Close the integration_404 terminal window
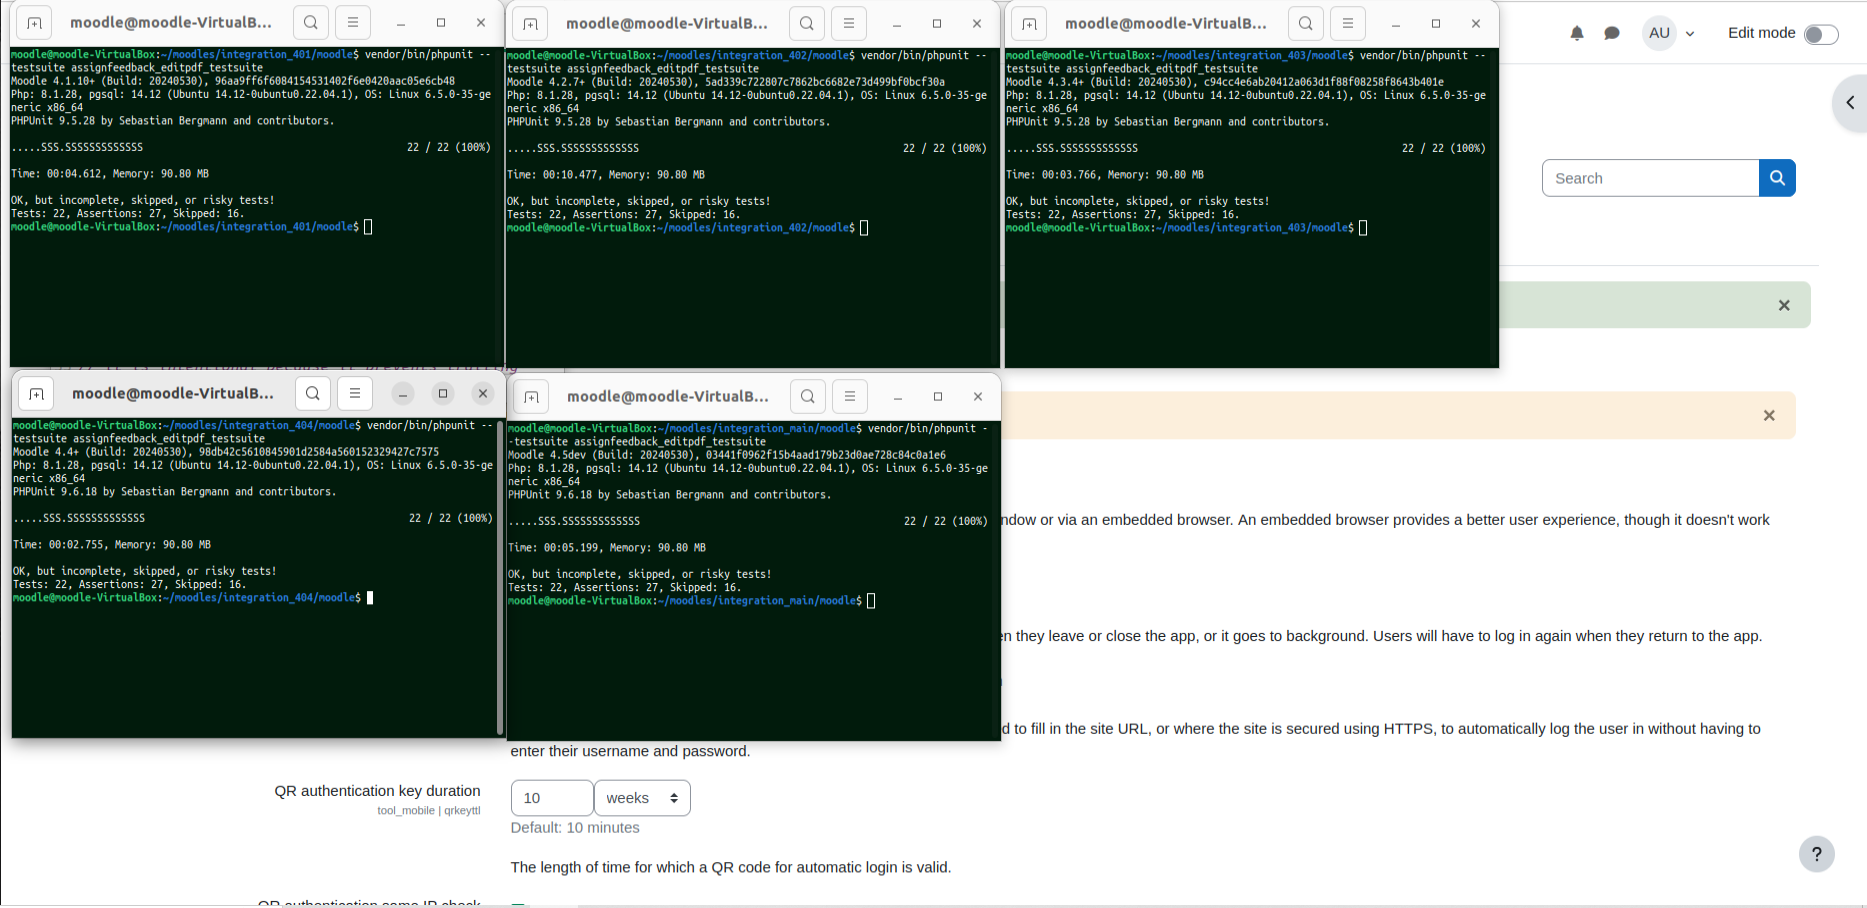The width and height of the screenshot is (1867, 908). [483, 394]
